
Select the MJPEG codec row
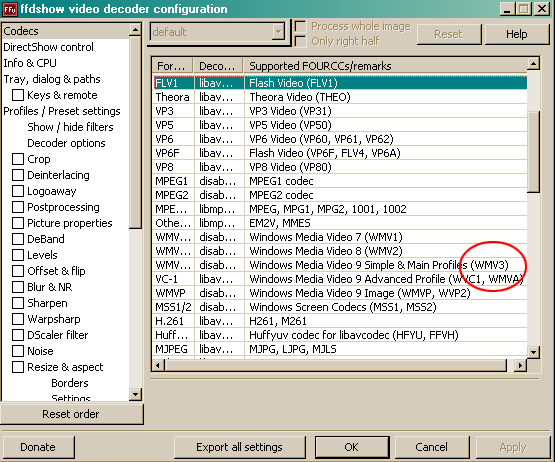pyautogui.click(x=340, y=349)
